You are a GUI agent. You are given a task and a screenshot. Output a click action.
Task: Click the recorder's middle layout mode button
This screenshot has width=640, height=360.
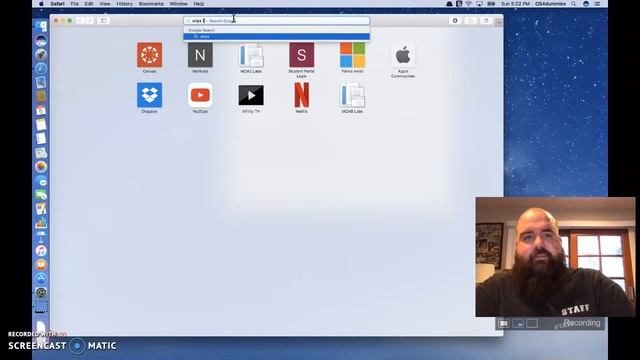point(518,323)
